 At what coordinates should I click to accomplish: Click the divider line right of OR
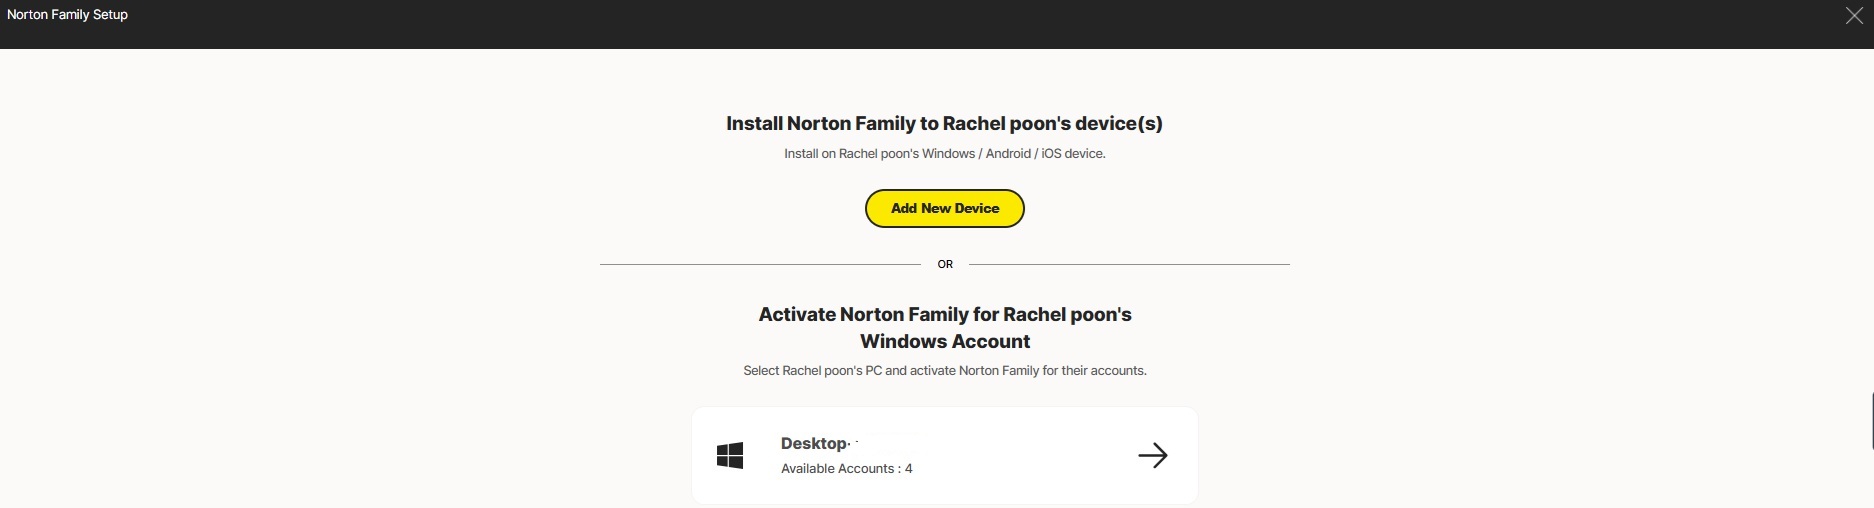pos(1130,264)
